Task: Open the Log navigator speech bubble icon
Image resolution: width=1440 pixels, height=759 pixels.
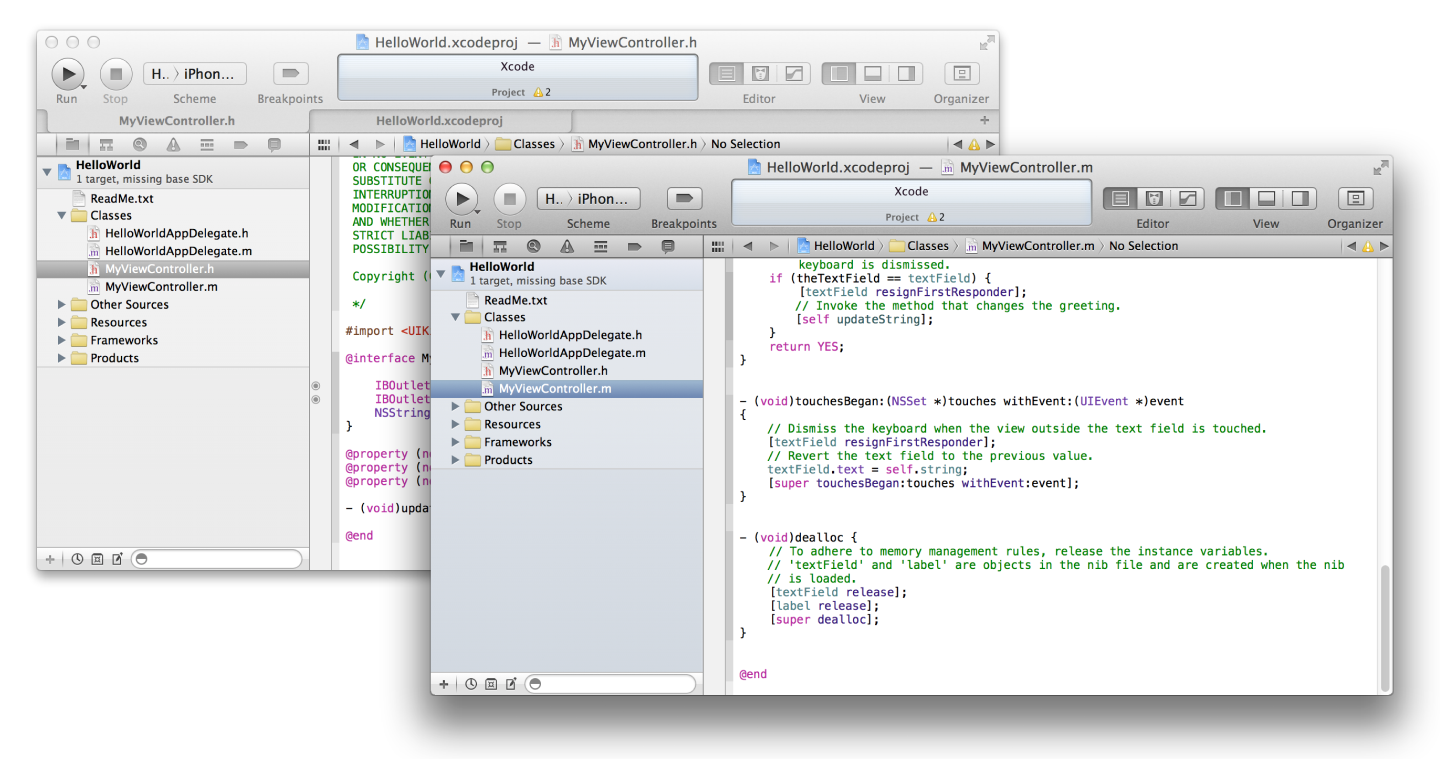Action: (666, 246)
